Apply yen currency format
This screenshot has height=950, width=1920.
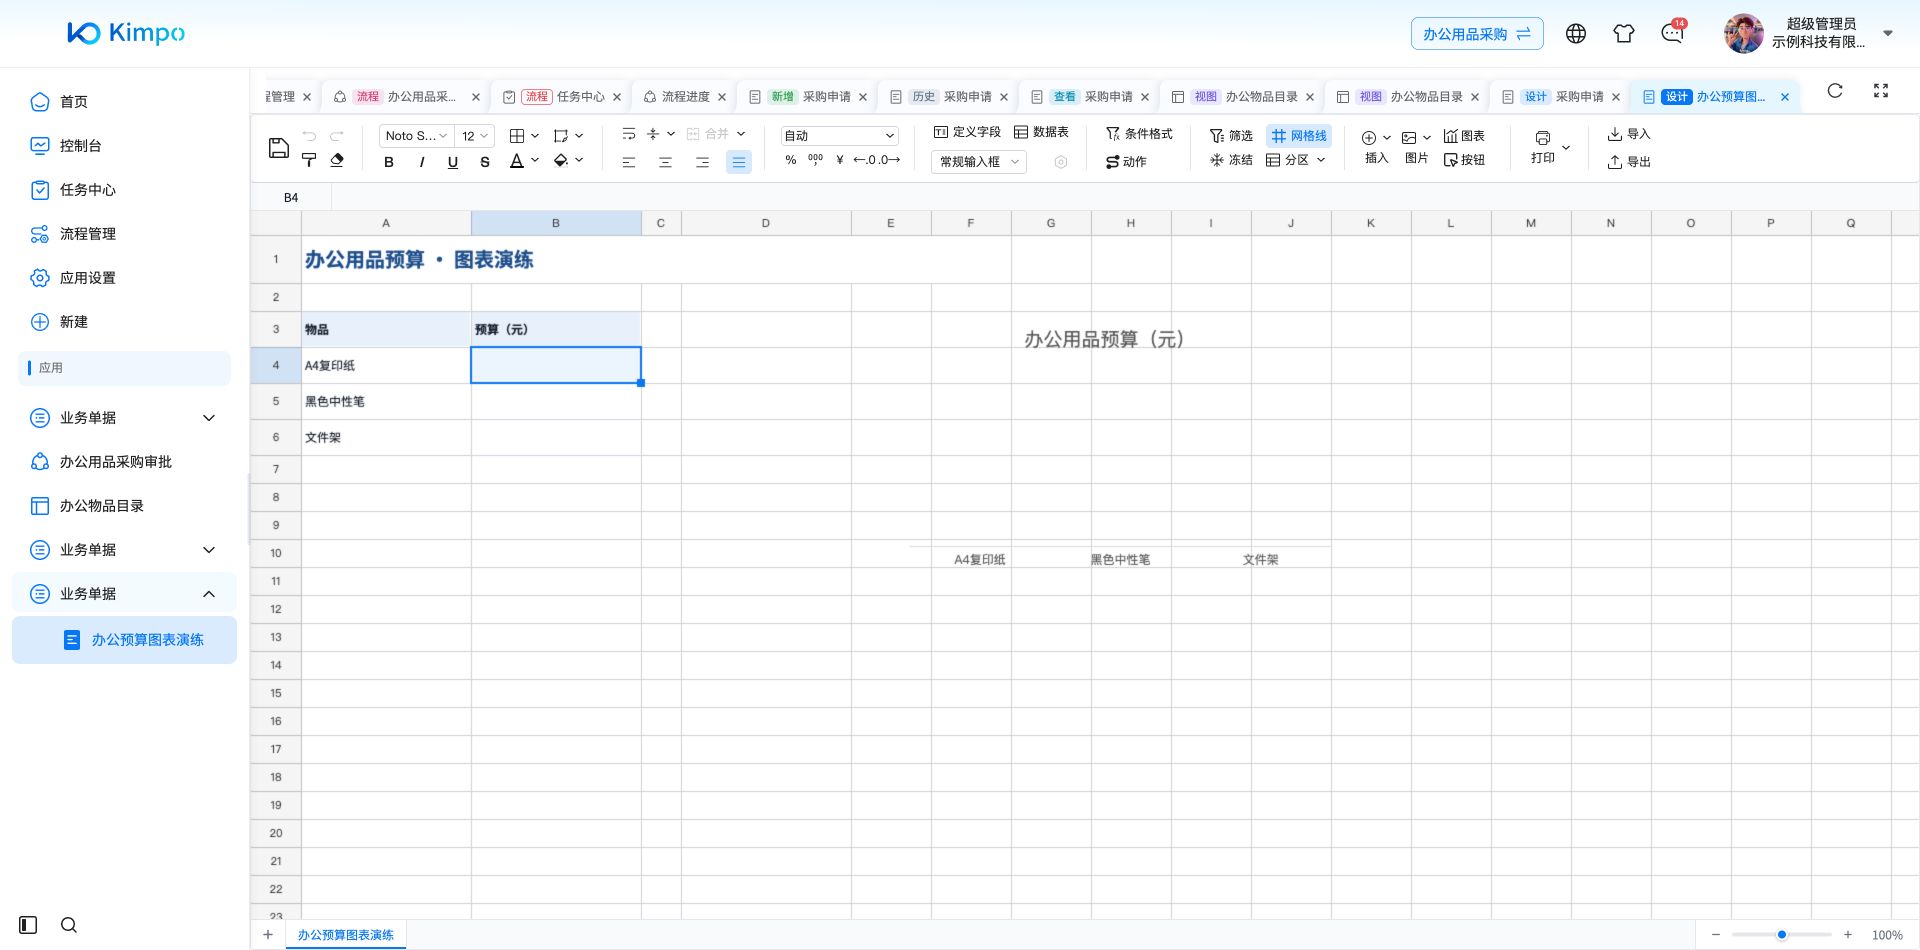(840, 160)
